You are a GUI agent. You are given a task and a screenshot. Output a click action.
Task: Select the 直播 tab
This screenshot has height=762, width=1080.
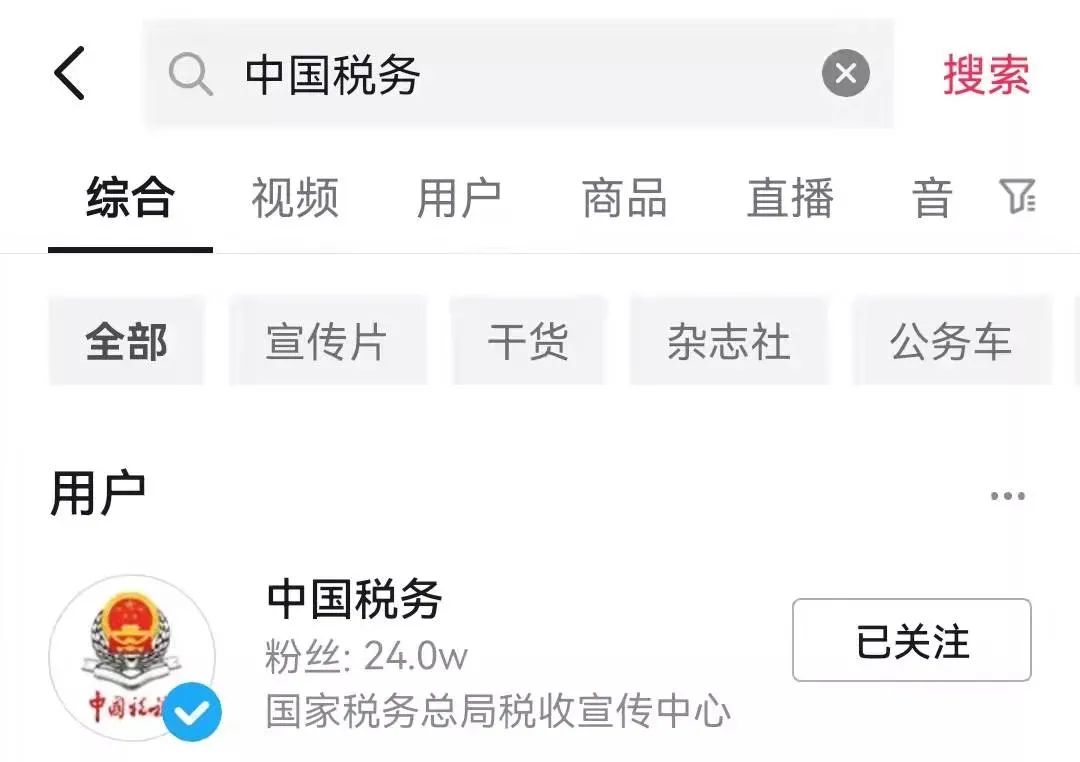[790, 198]
